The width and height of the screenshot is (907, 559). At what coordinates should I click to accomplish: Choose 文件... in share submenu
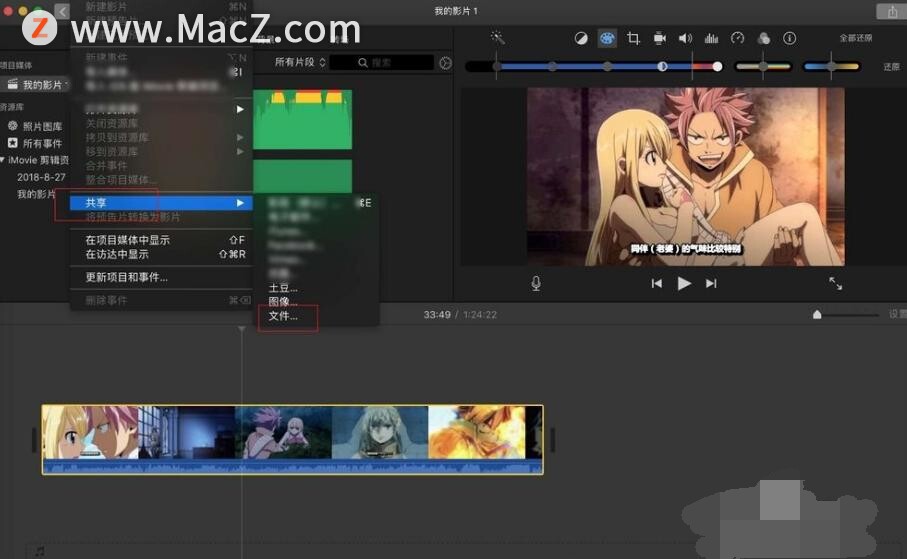[283, 317]
